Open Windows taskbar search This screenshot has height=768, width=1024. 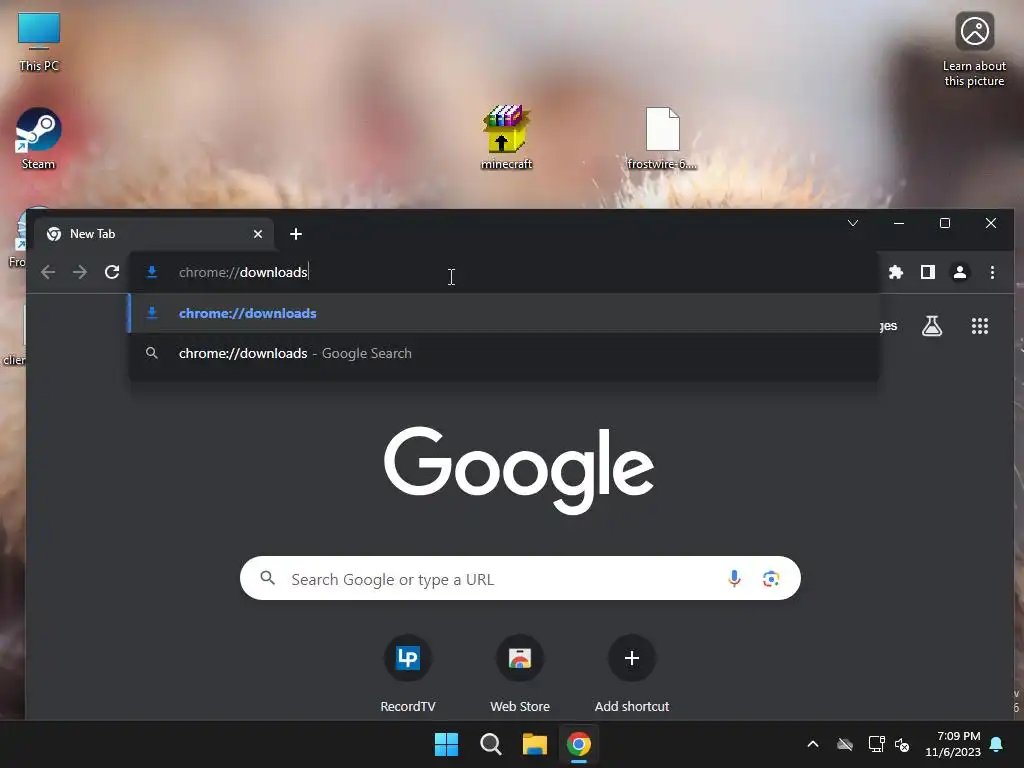pyautogui.click(x=490, y=744)
